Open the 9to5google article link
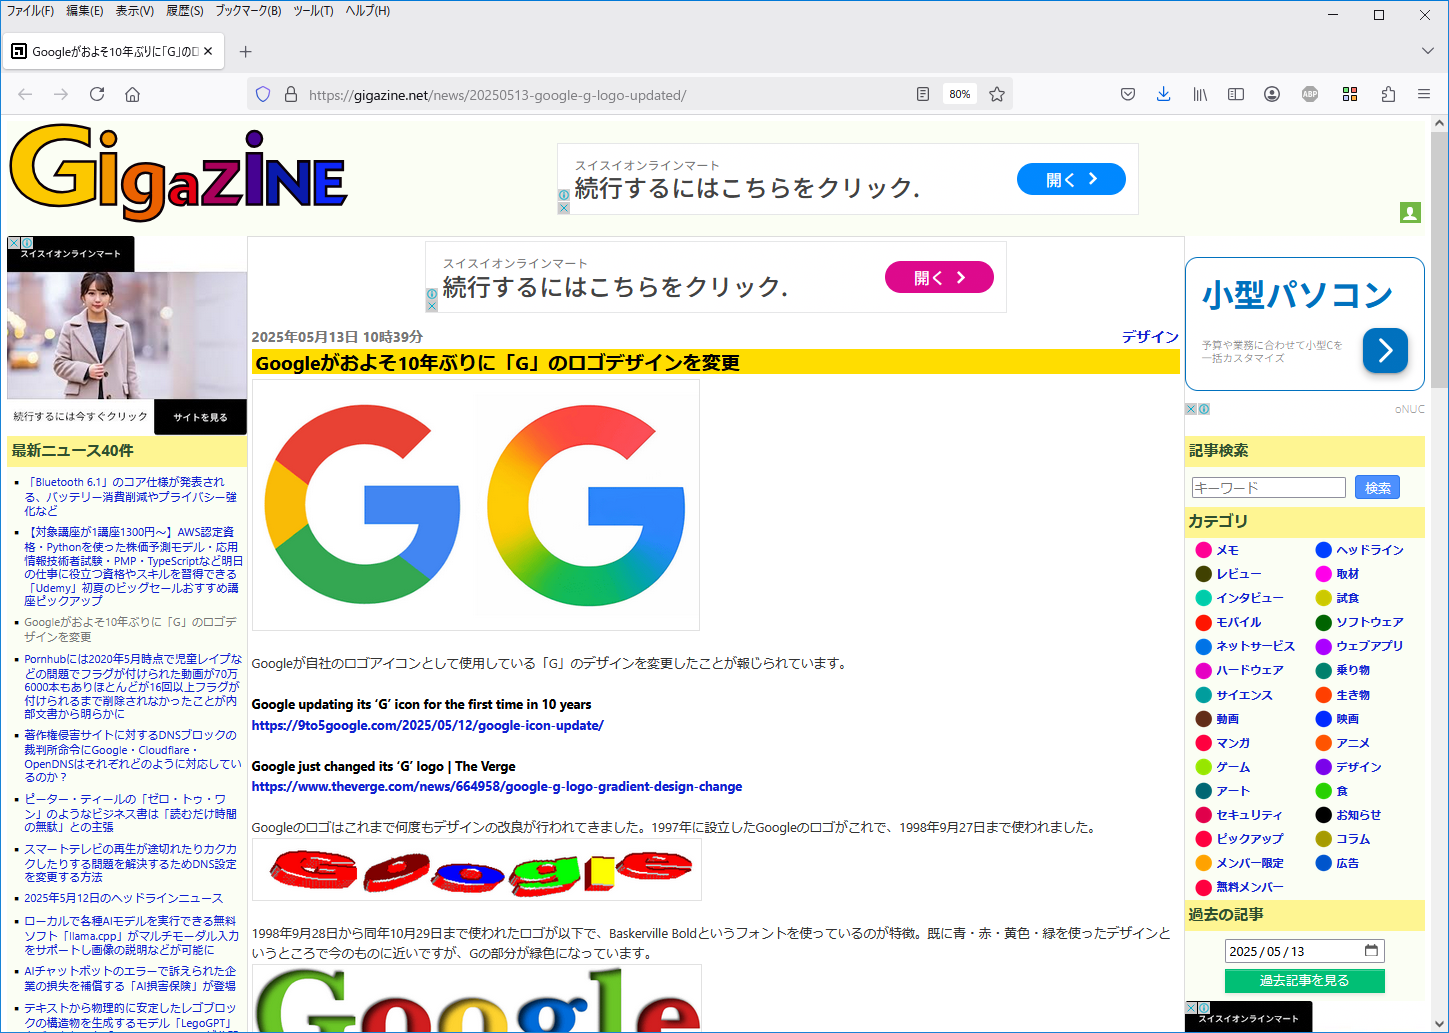The width and height of the screenshot is (1449, 1033). [x=428, y=725]
